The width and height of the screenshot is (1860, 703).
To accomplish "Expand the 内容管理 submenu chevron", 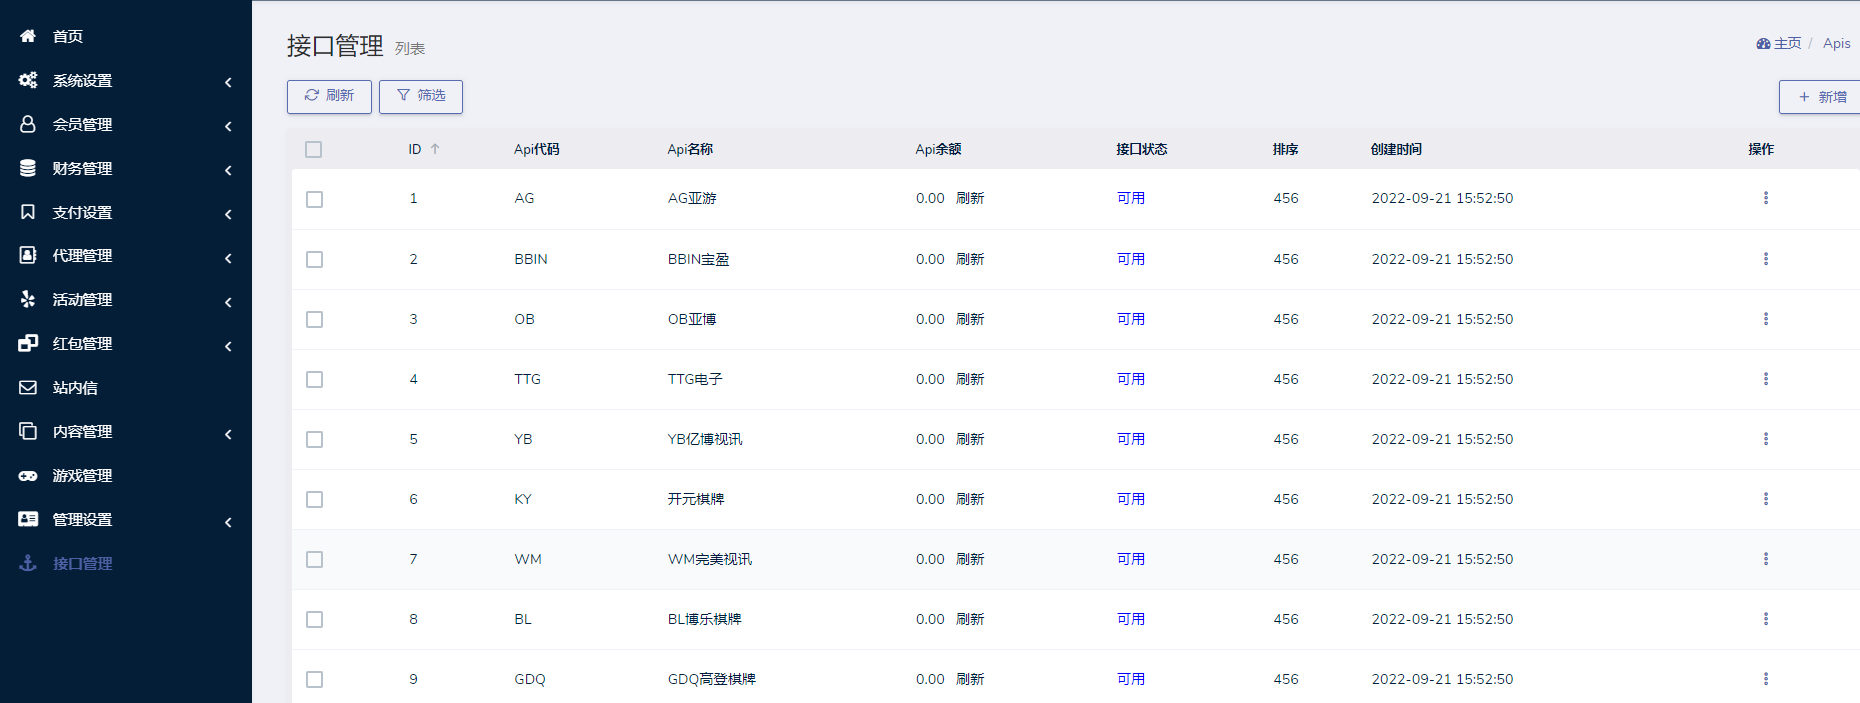I will (x=228, y=434).
